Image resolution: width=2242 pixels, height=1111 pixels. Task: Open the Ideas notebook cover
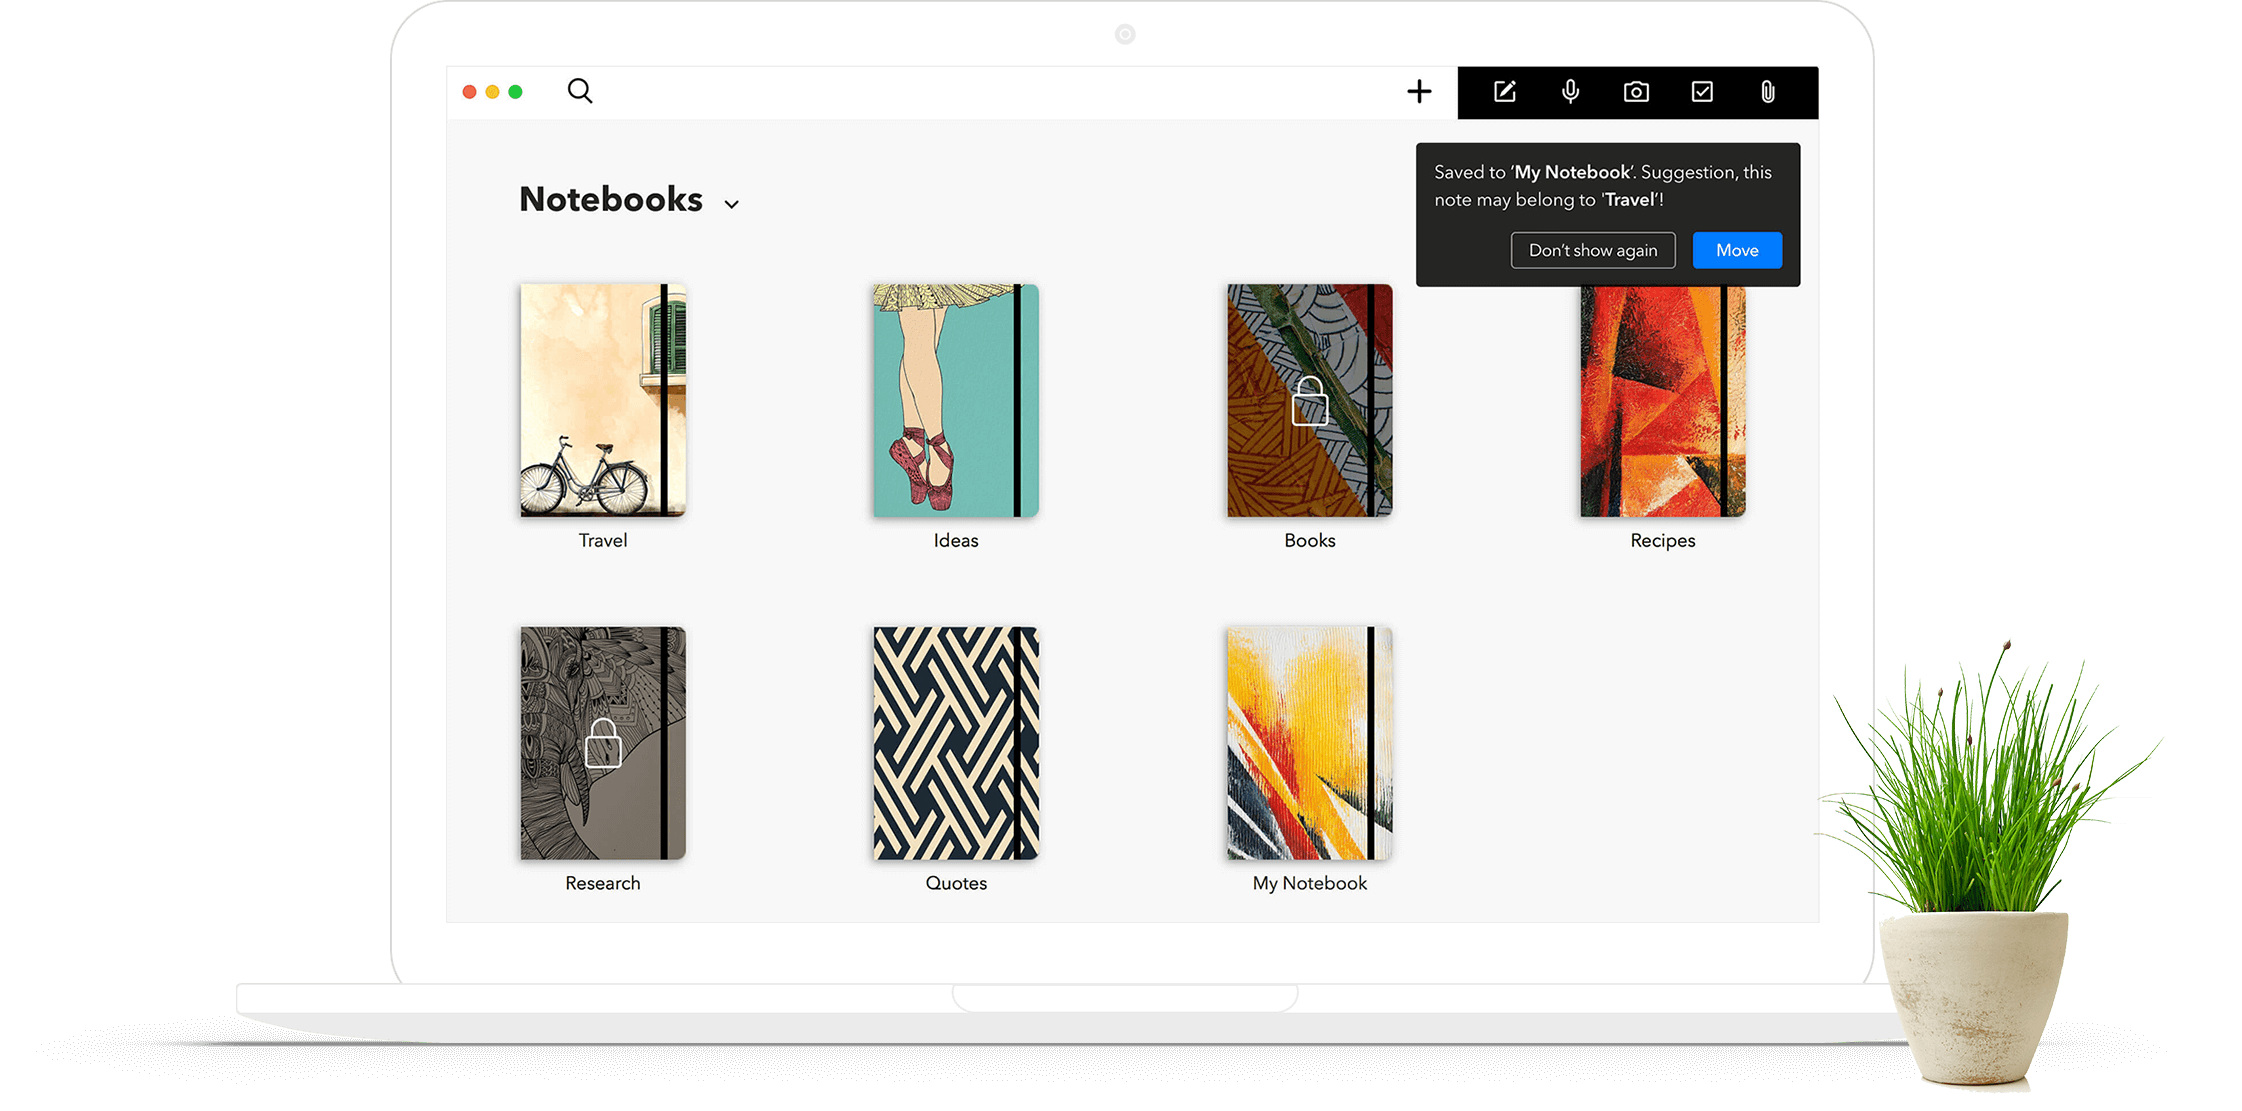pos(956,400)
